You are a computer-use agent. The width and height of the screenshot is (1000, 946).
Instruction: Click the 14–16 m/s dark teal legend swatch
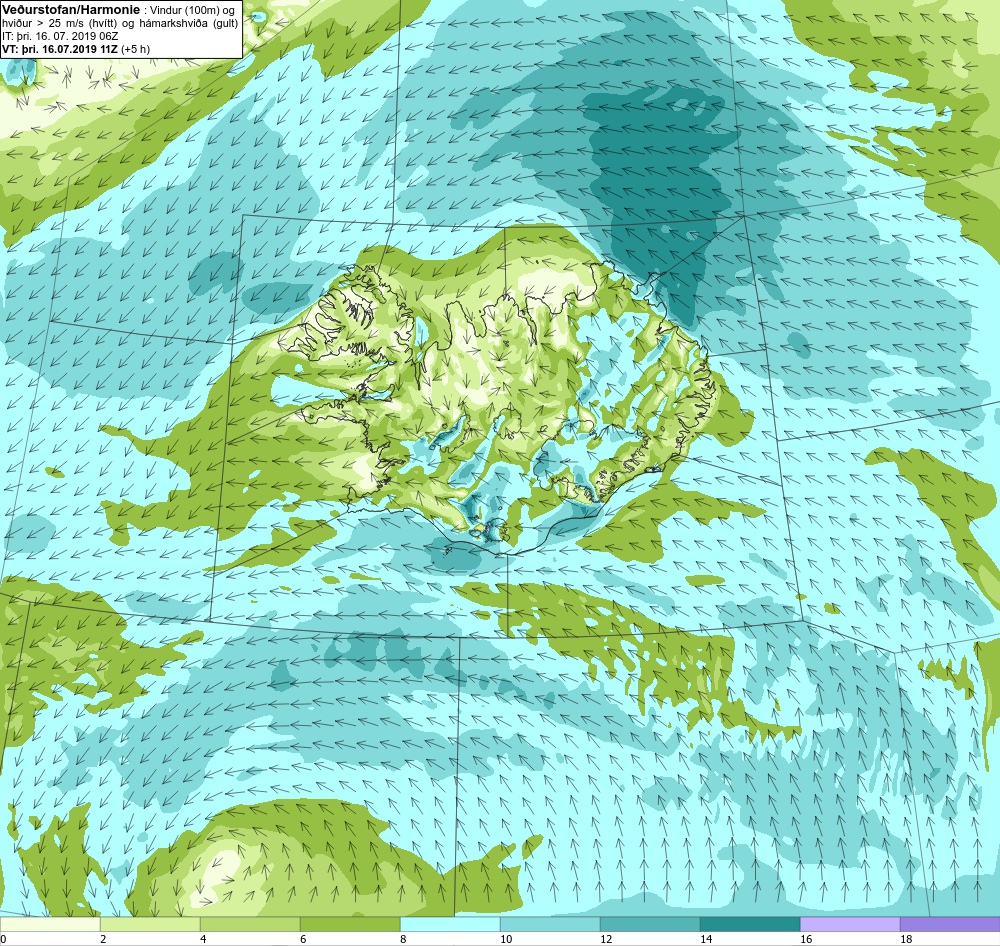750,925
